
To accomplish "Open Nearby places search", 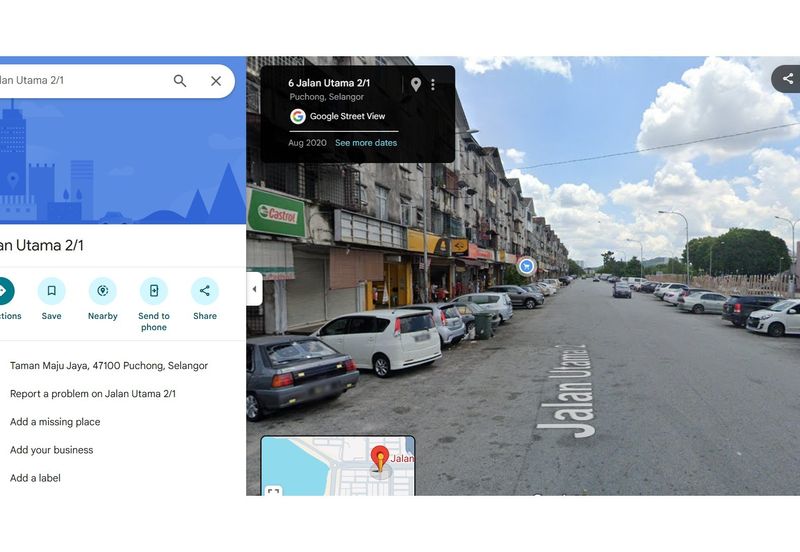I will pyautogui.click(x=102, y=291).
